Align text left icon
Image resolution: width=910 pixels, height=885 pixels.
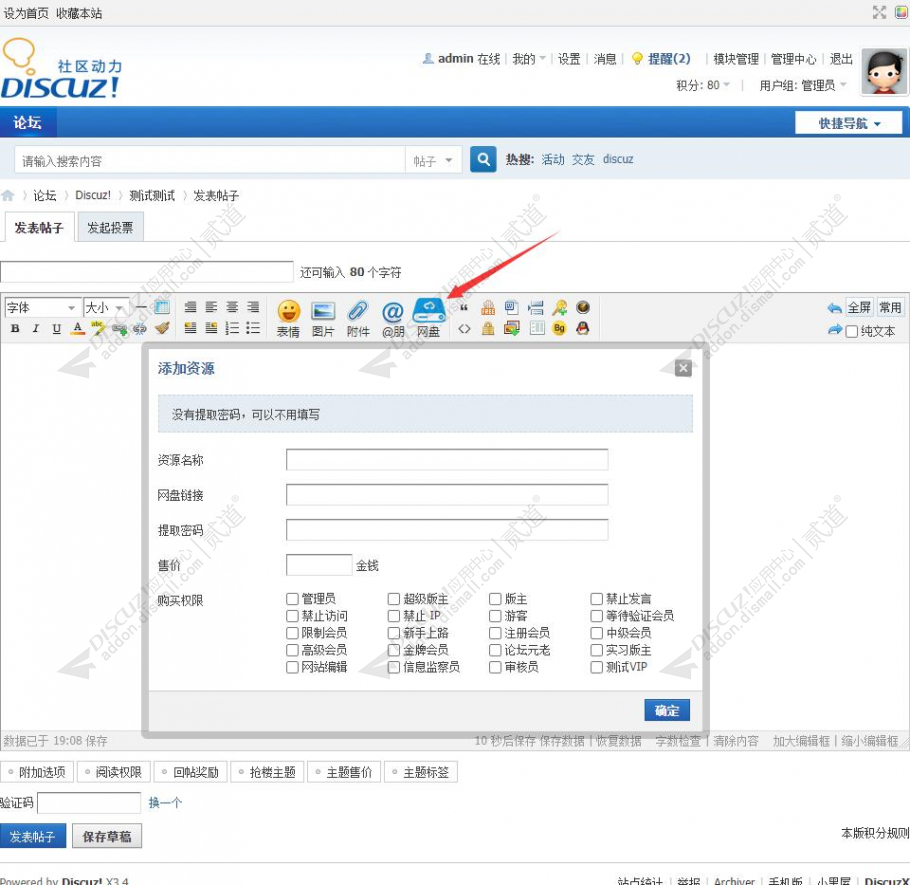point(211,307)
